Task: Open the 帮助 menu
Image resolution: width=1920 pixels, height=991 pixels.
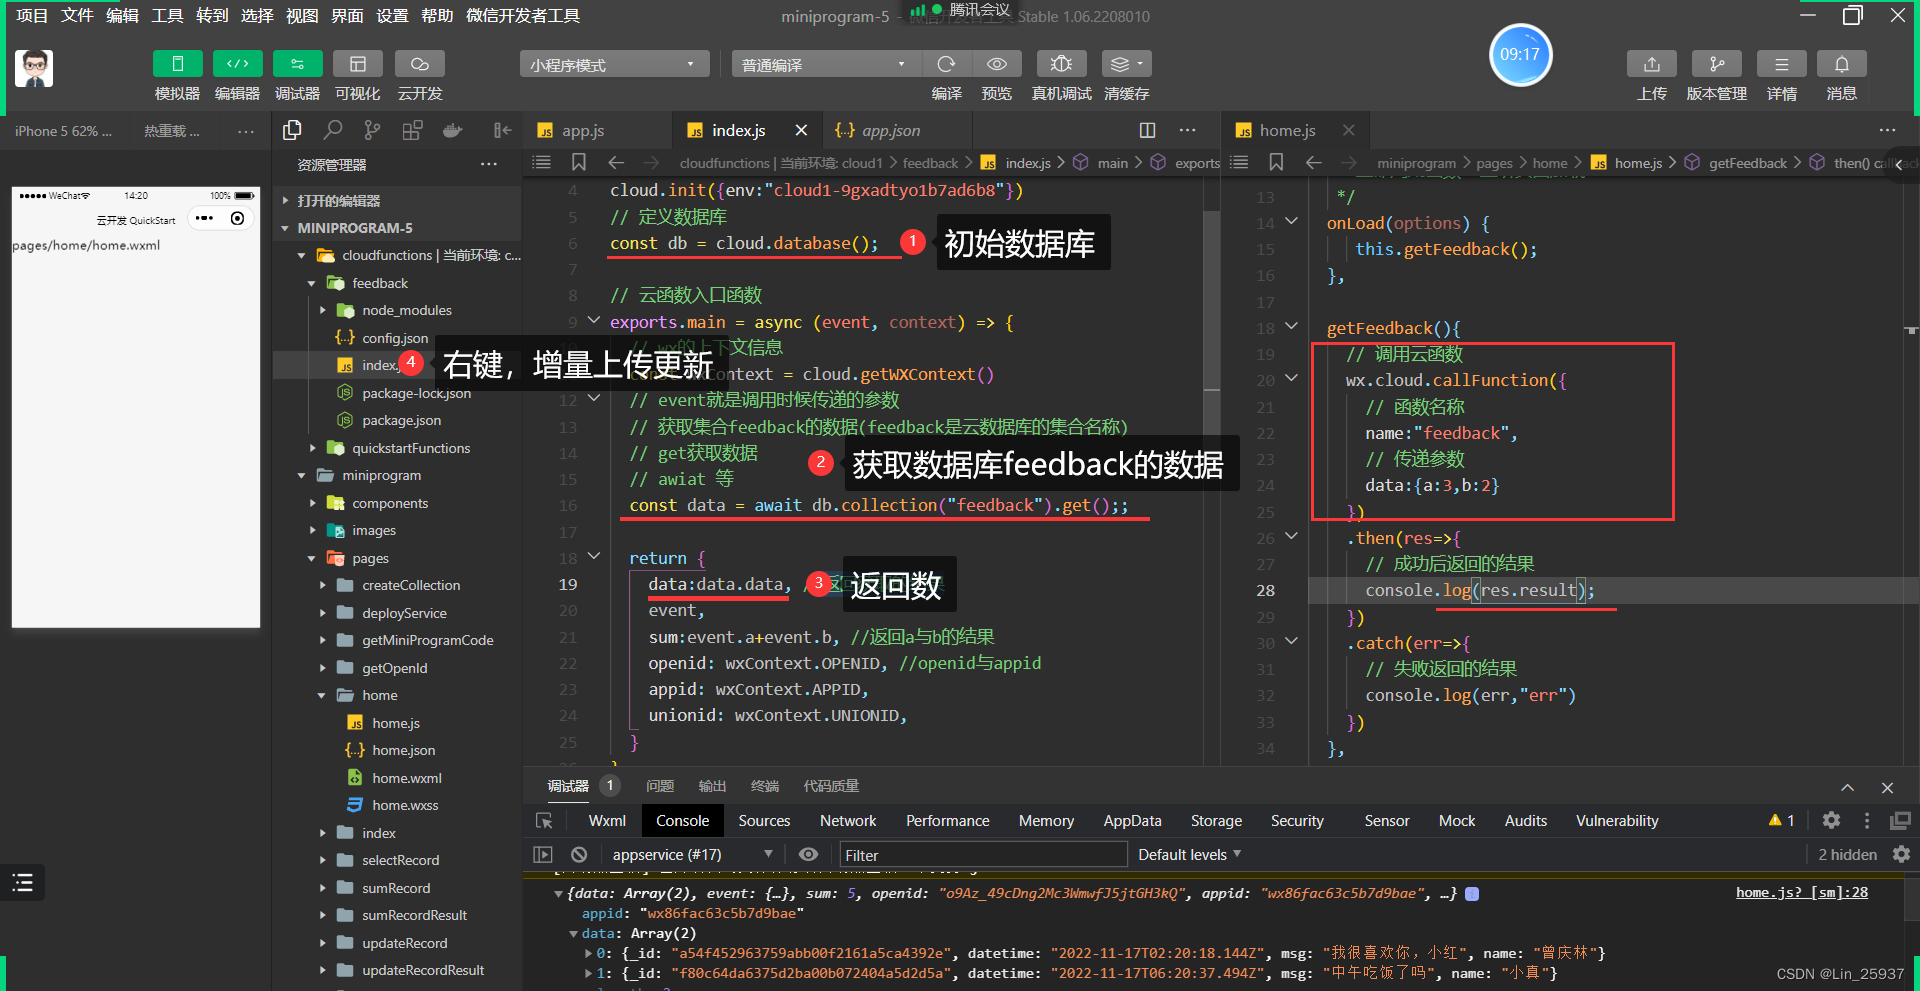Action: 437,16
